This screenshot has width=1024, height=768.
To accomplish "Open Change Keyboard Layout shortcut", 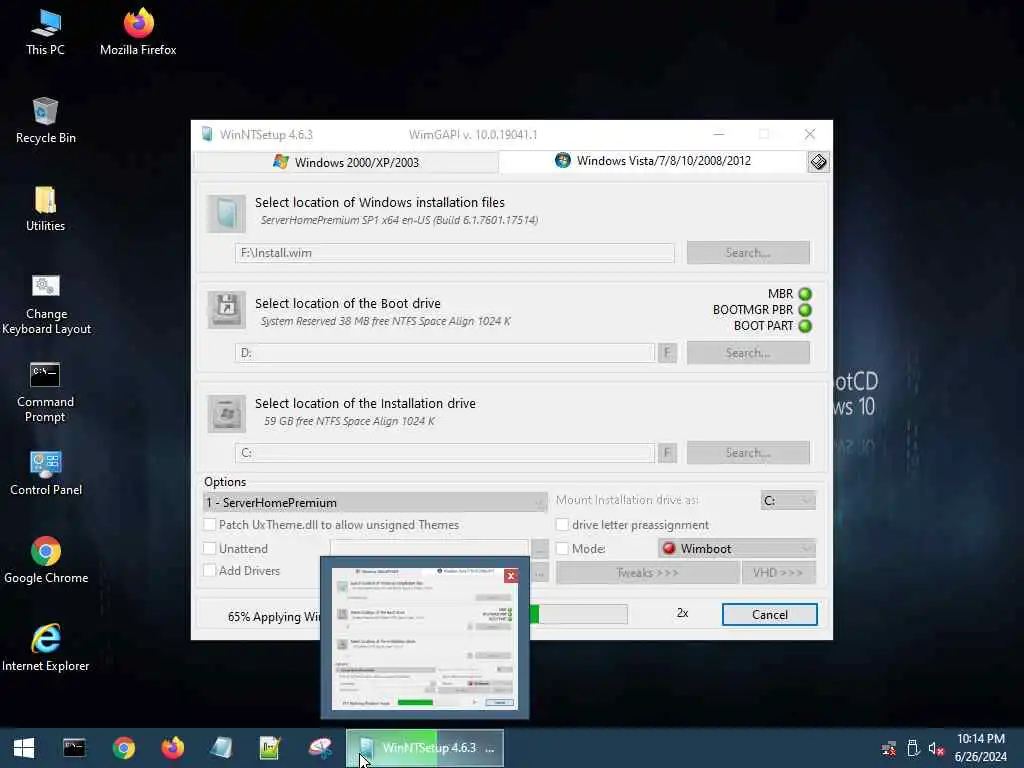I will coord(46,305).
